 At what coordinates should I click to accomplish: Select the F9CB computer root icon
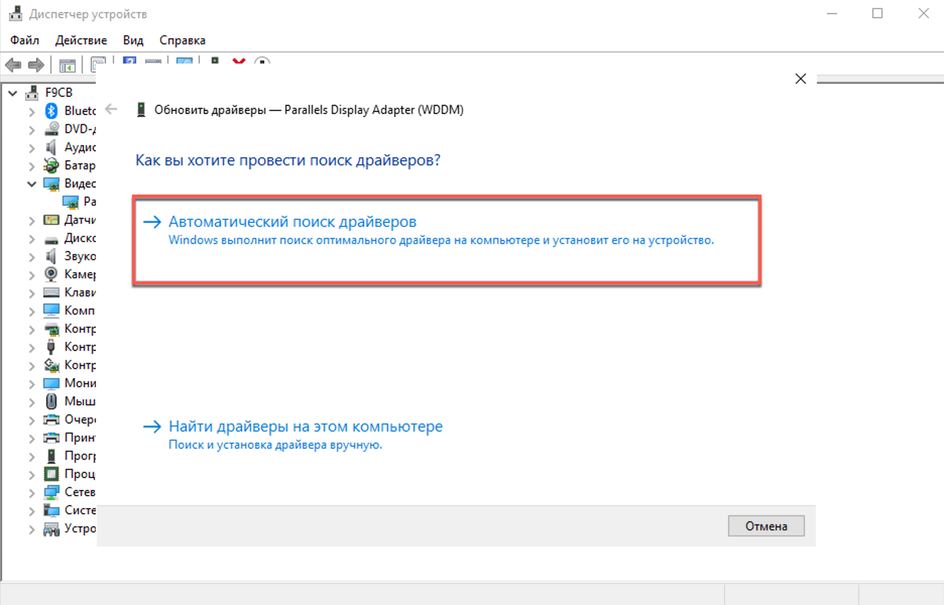click(x=32, y=93)
